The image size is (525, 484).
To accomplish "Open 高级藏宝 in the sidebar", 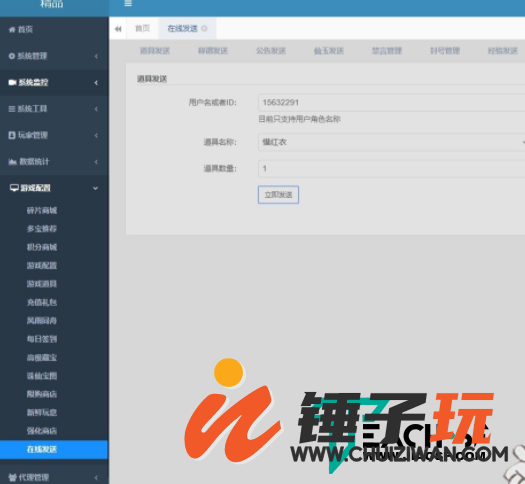I will coord(42,357).
